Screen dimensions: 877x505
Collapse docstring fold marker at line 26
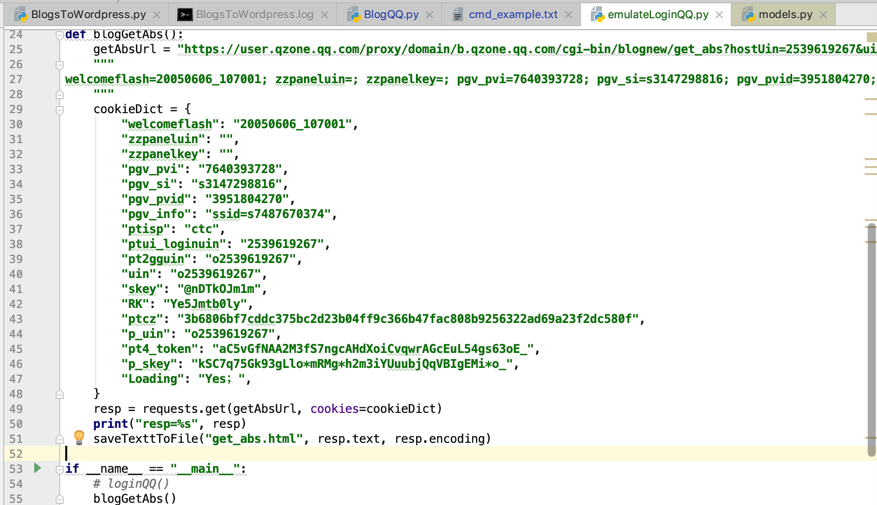tap(59, 65)
